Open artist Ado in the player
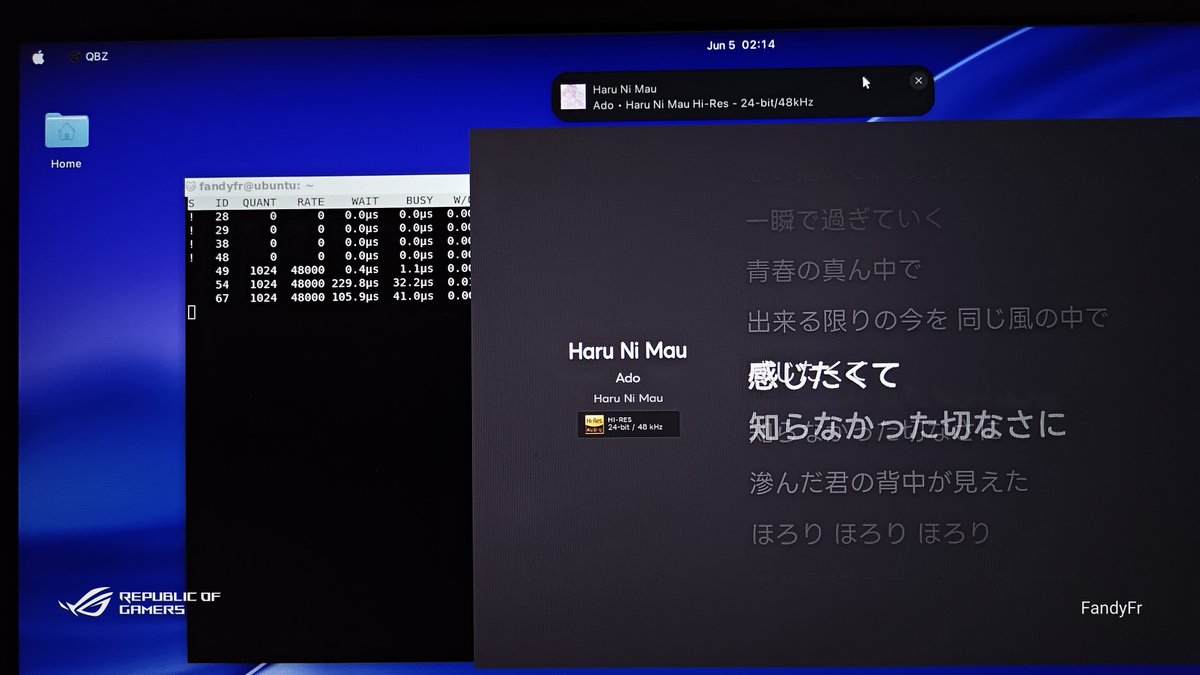The image size is (1200, 675). click(x=628, y=378)
